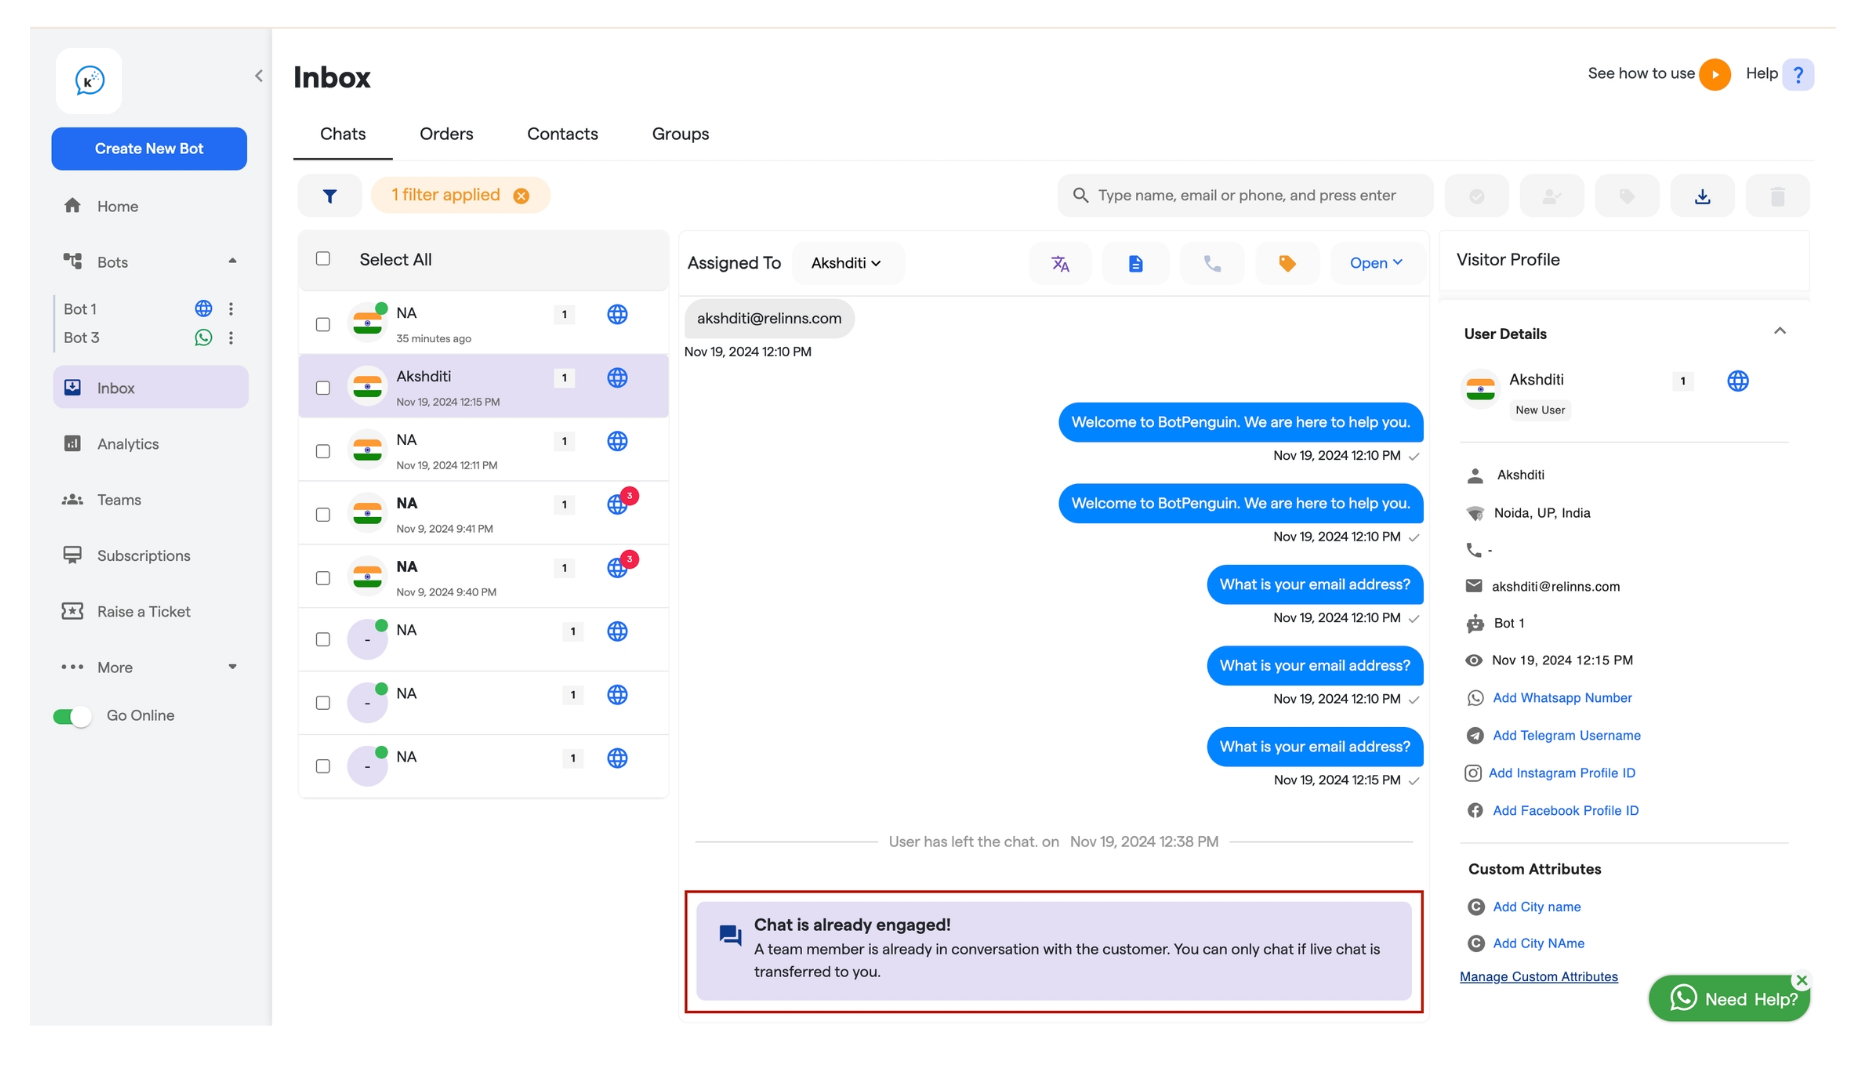Close the Need Help widget
This screenshot has width=1866, height=1080.
[1801, 980]
